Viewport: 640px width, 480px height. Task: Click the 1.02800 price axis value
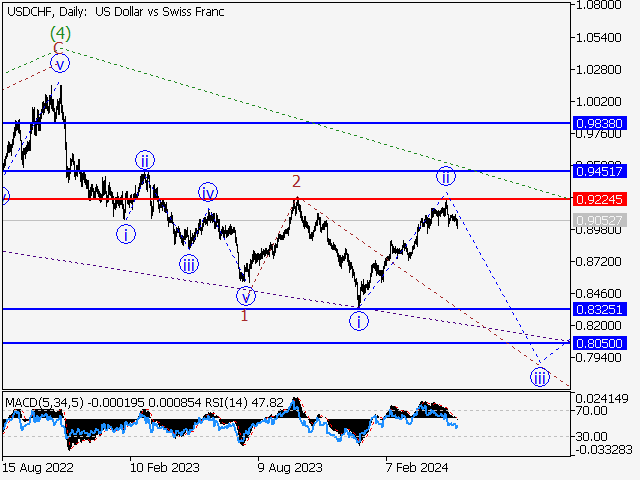pyautogui.click(x=598, y=69)
